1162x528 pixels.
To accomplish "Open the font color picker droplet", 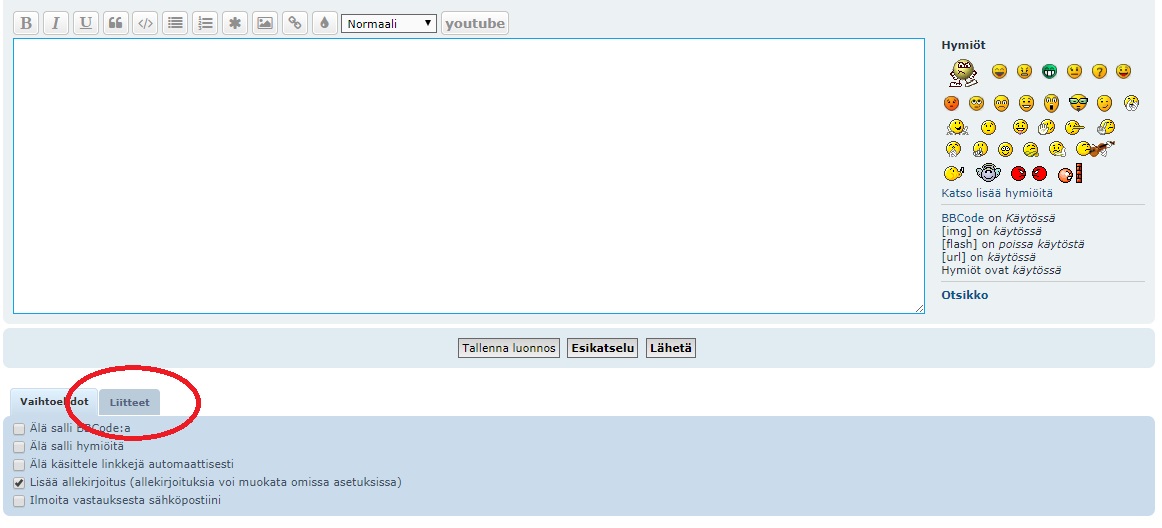I will click(324, 23).
